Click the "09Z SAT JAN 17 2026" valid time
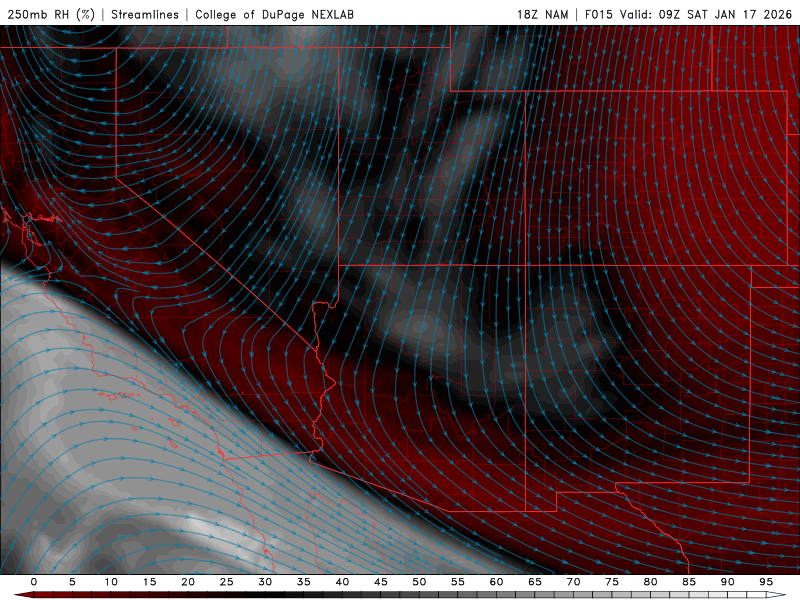 725,14
